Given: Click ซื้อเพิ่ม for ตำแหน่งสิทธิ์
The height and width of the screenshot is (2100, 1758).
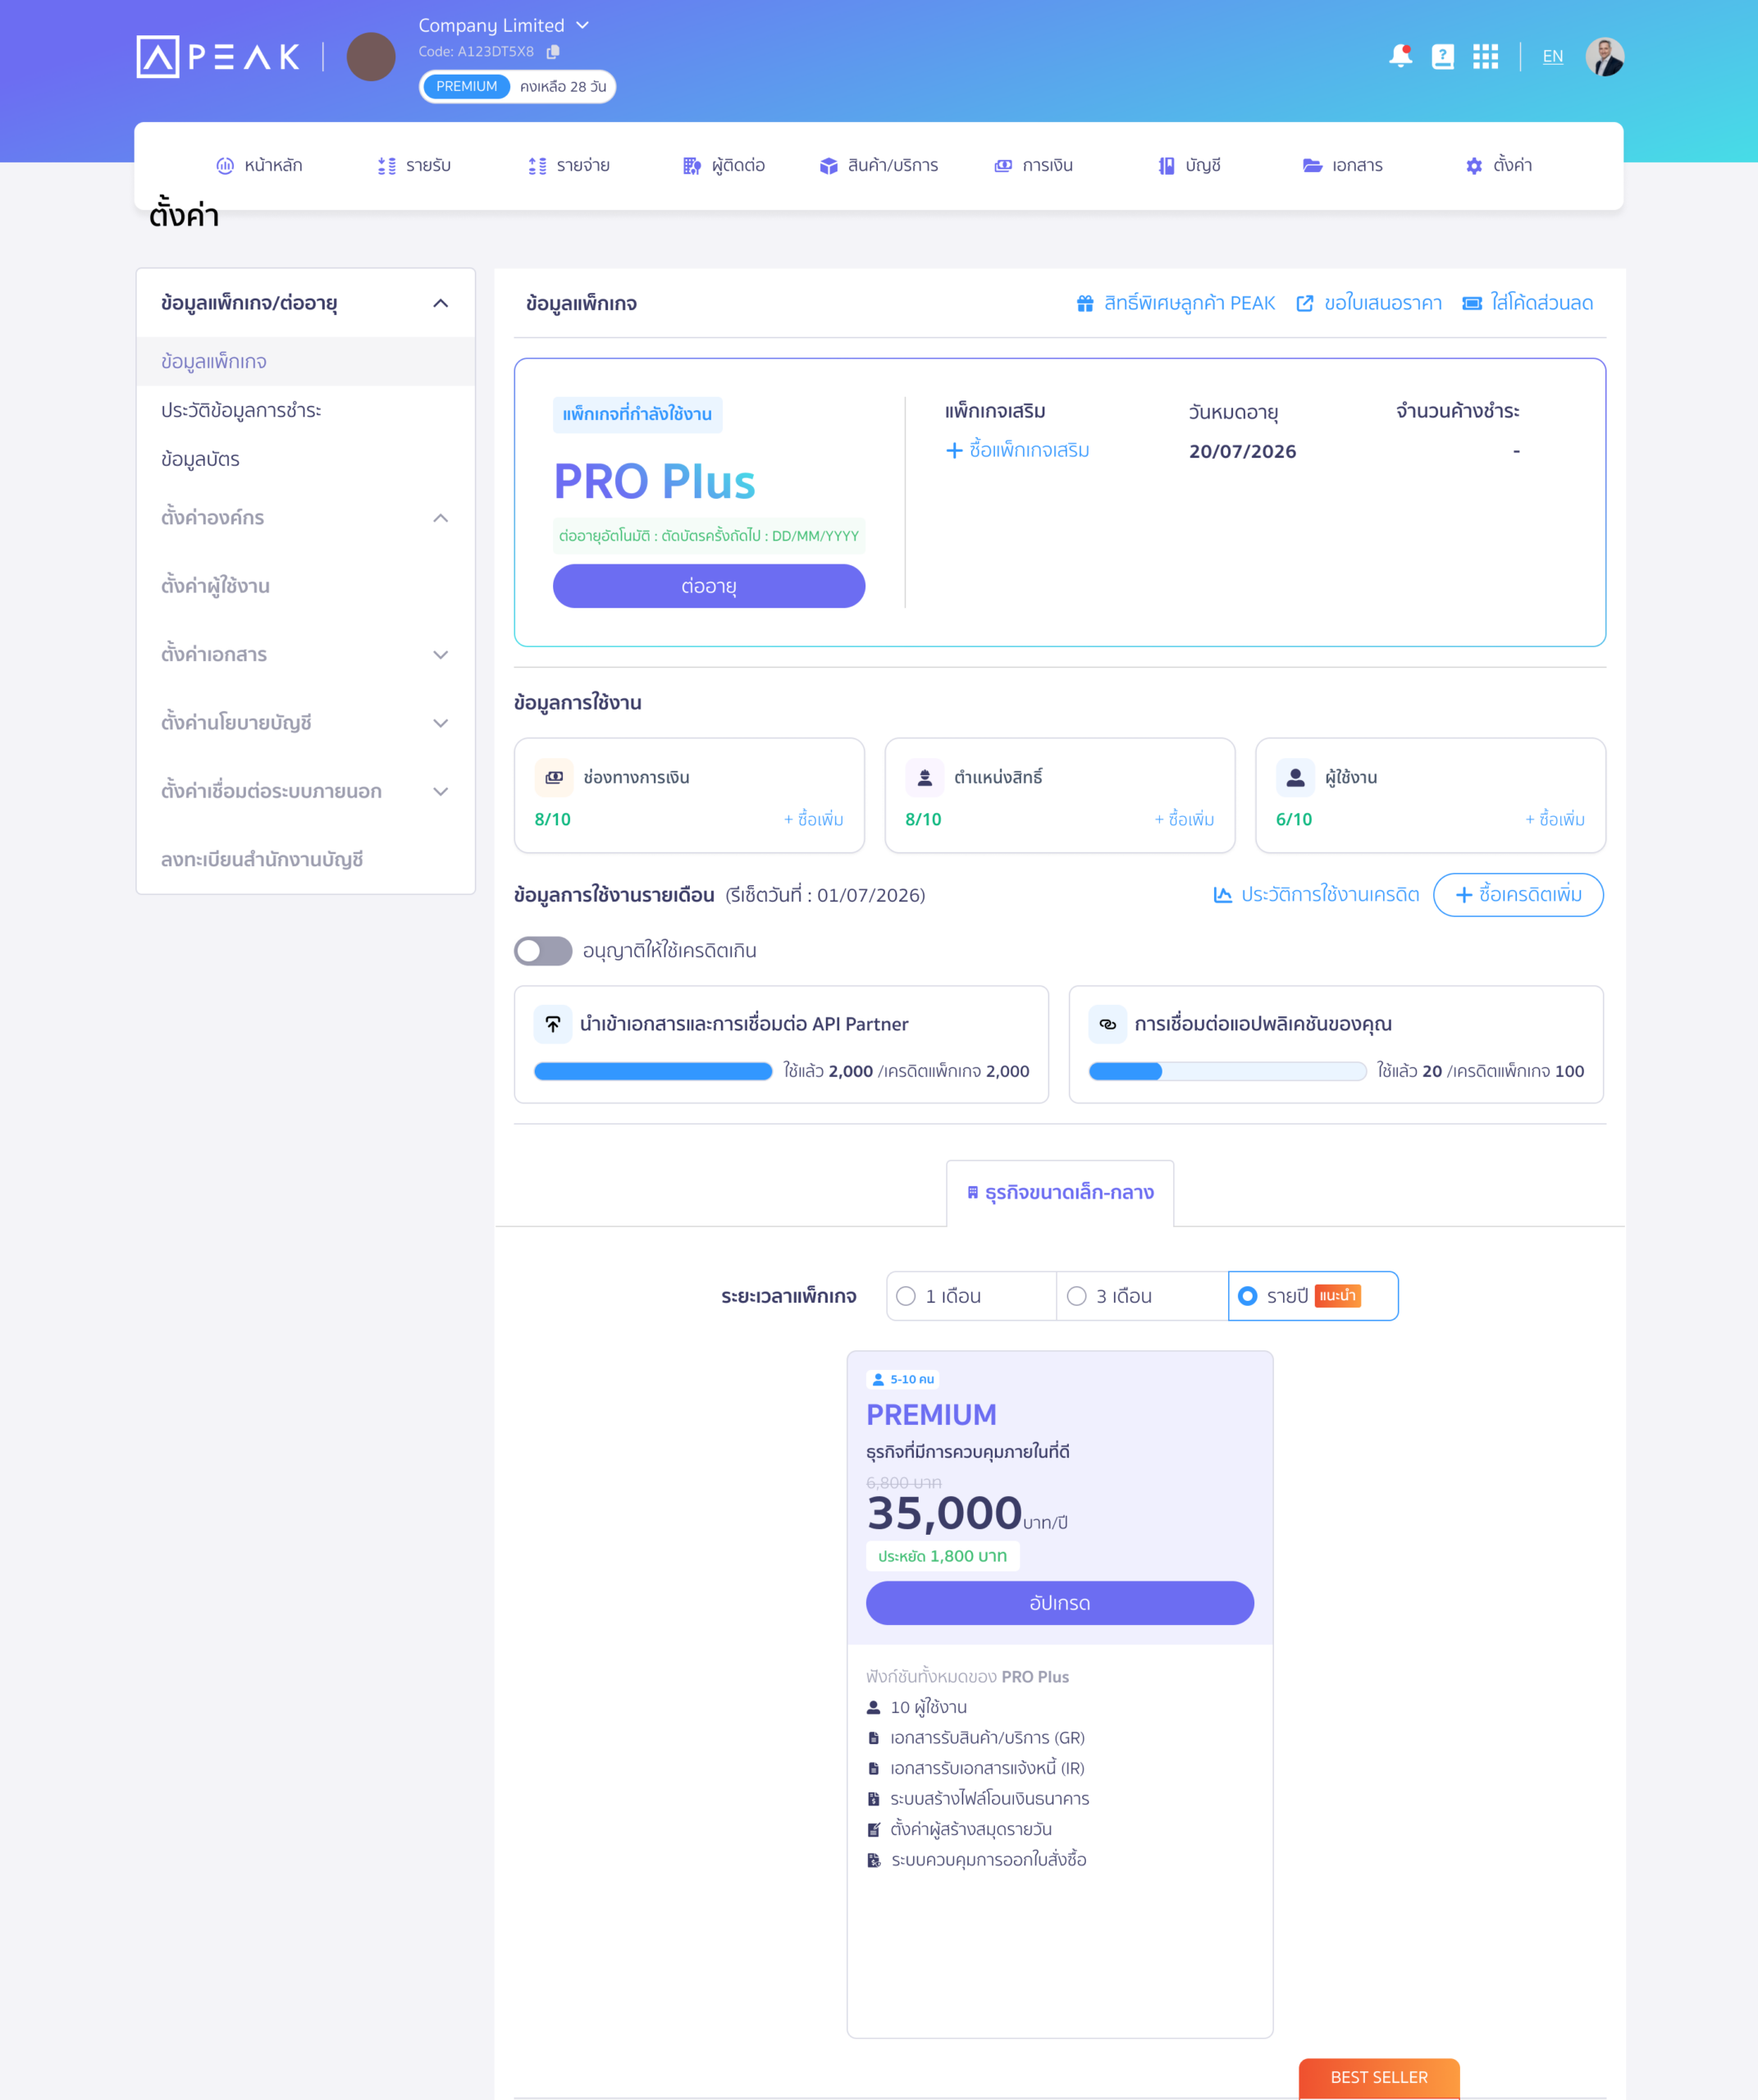Looking at the screenshot, I should click(x=1185, y=819).
